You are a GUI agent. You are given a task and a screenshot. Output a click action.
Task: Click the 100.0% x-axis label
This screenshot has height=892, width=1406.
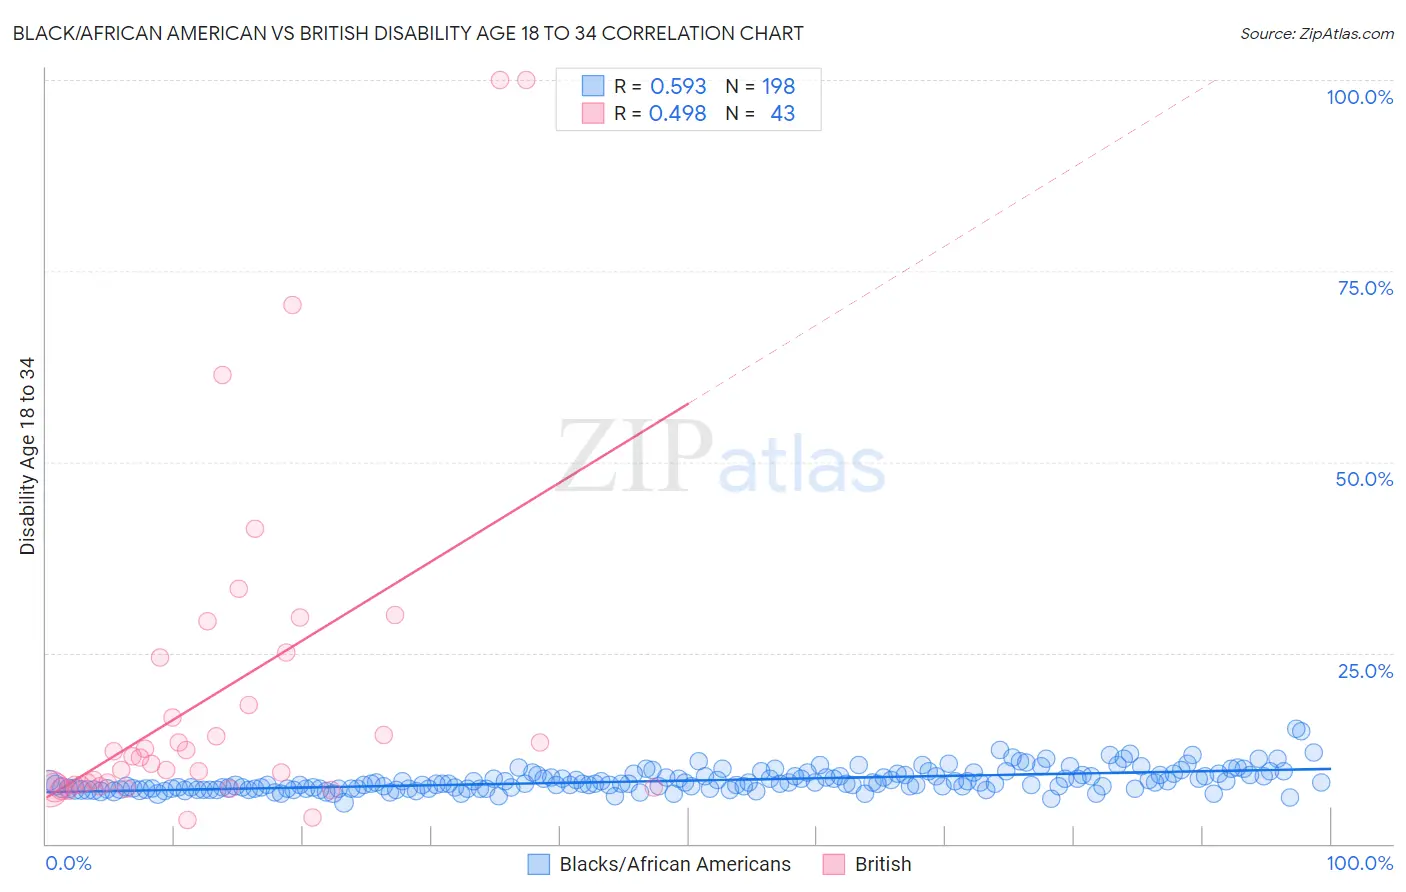(x=1359, y=864)
